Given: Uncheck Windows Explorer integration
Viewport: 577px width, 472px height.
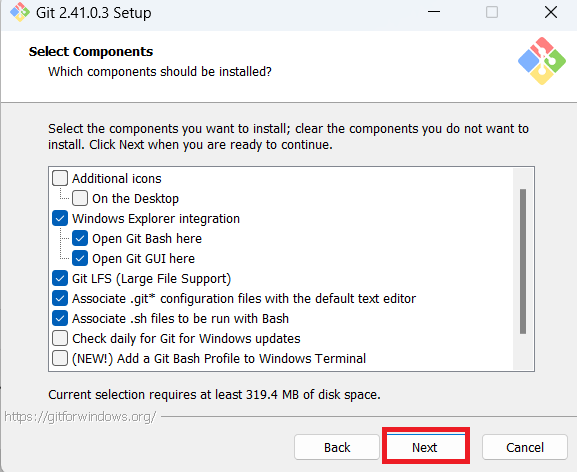Looking at the screenshot, I should pos(60,219).
